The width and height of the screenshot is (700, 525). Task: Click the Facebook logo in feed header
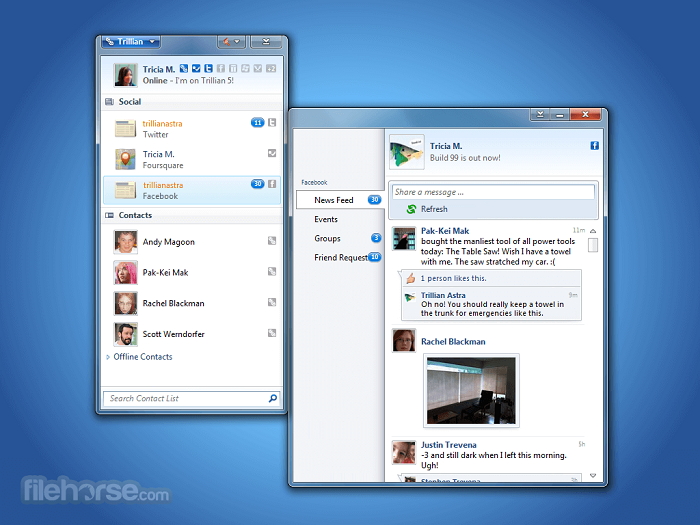click(594, 146)
